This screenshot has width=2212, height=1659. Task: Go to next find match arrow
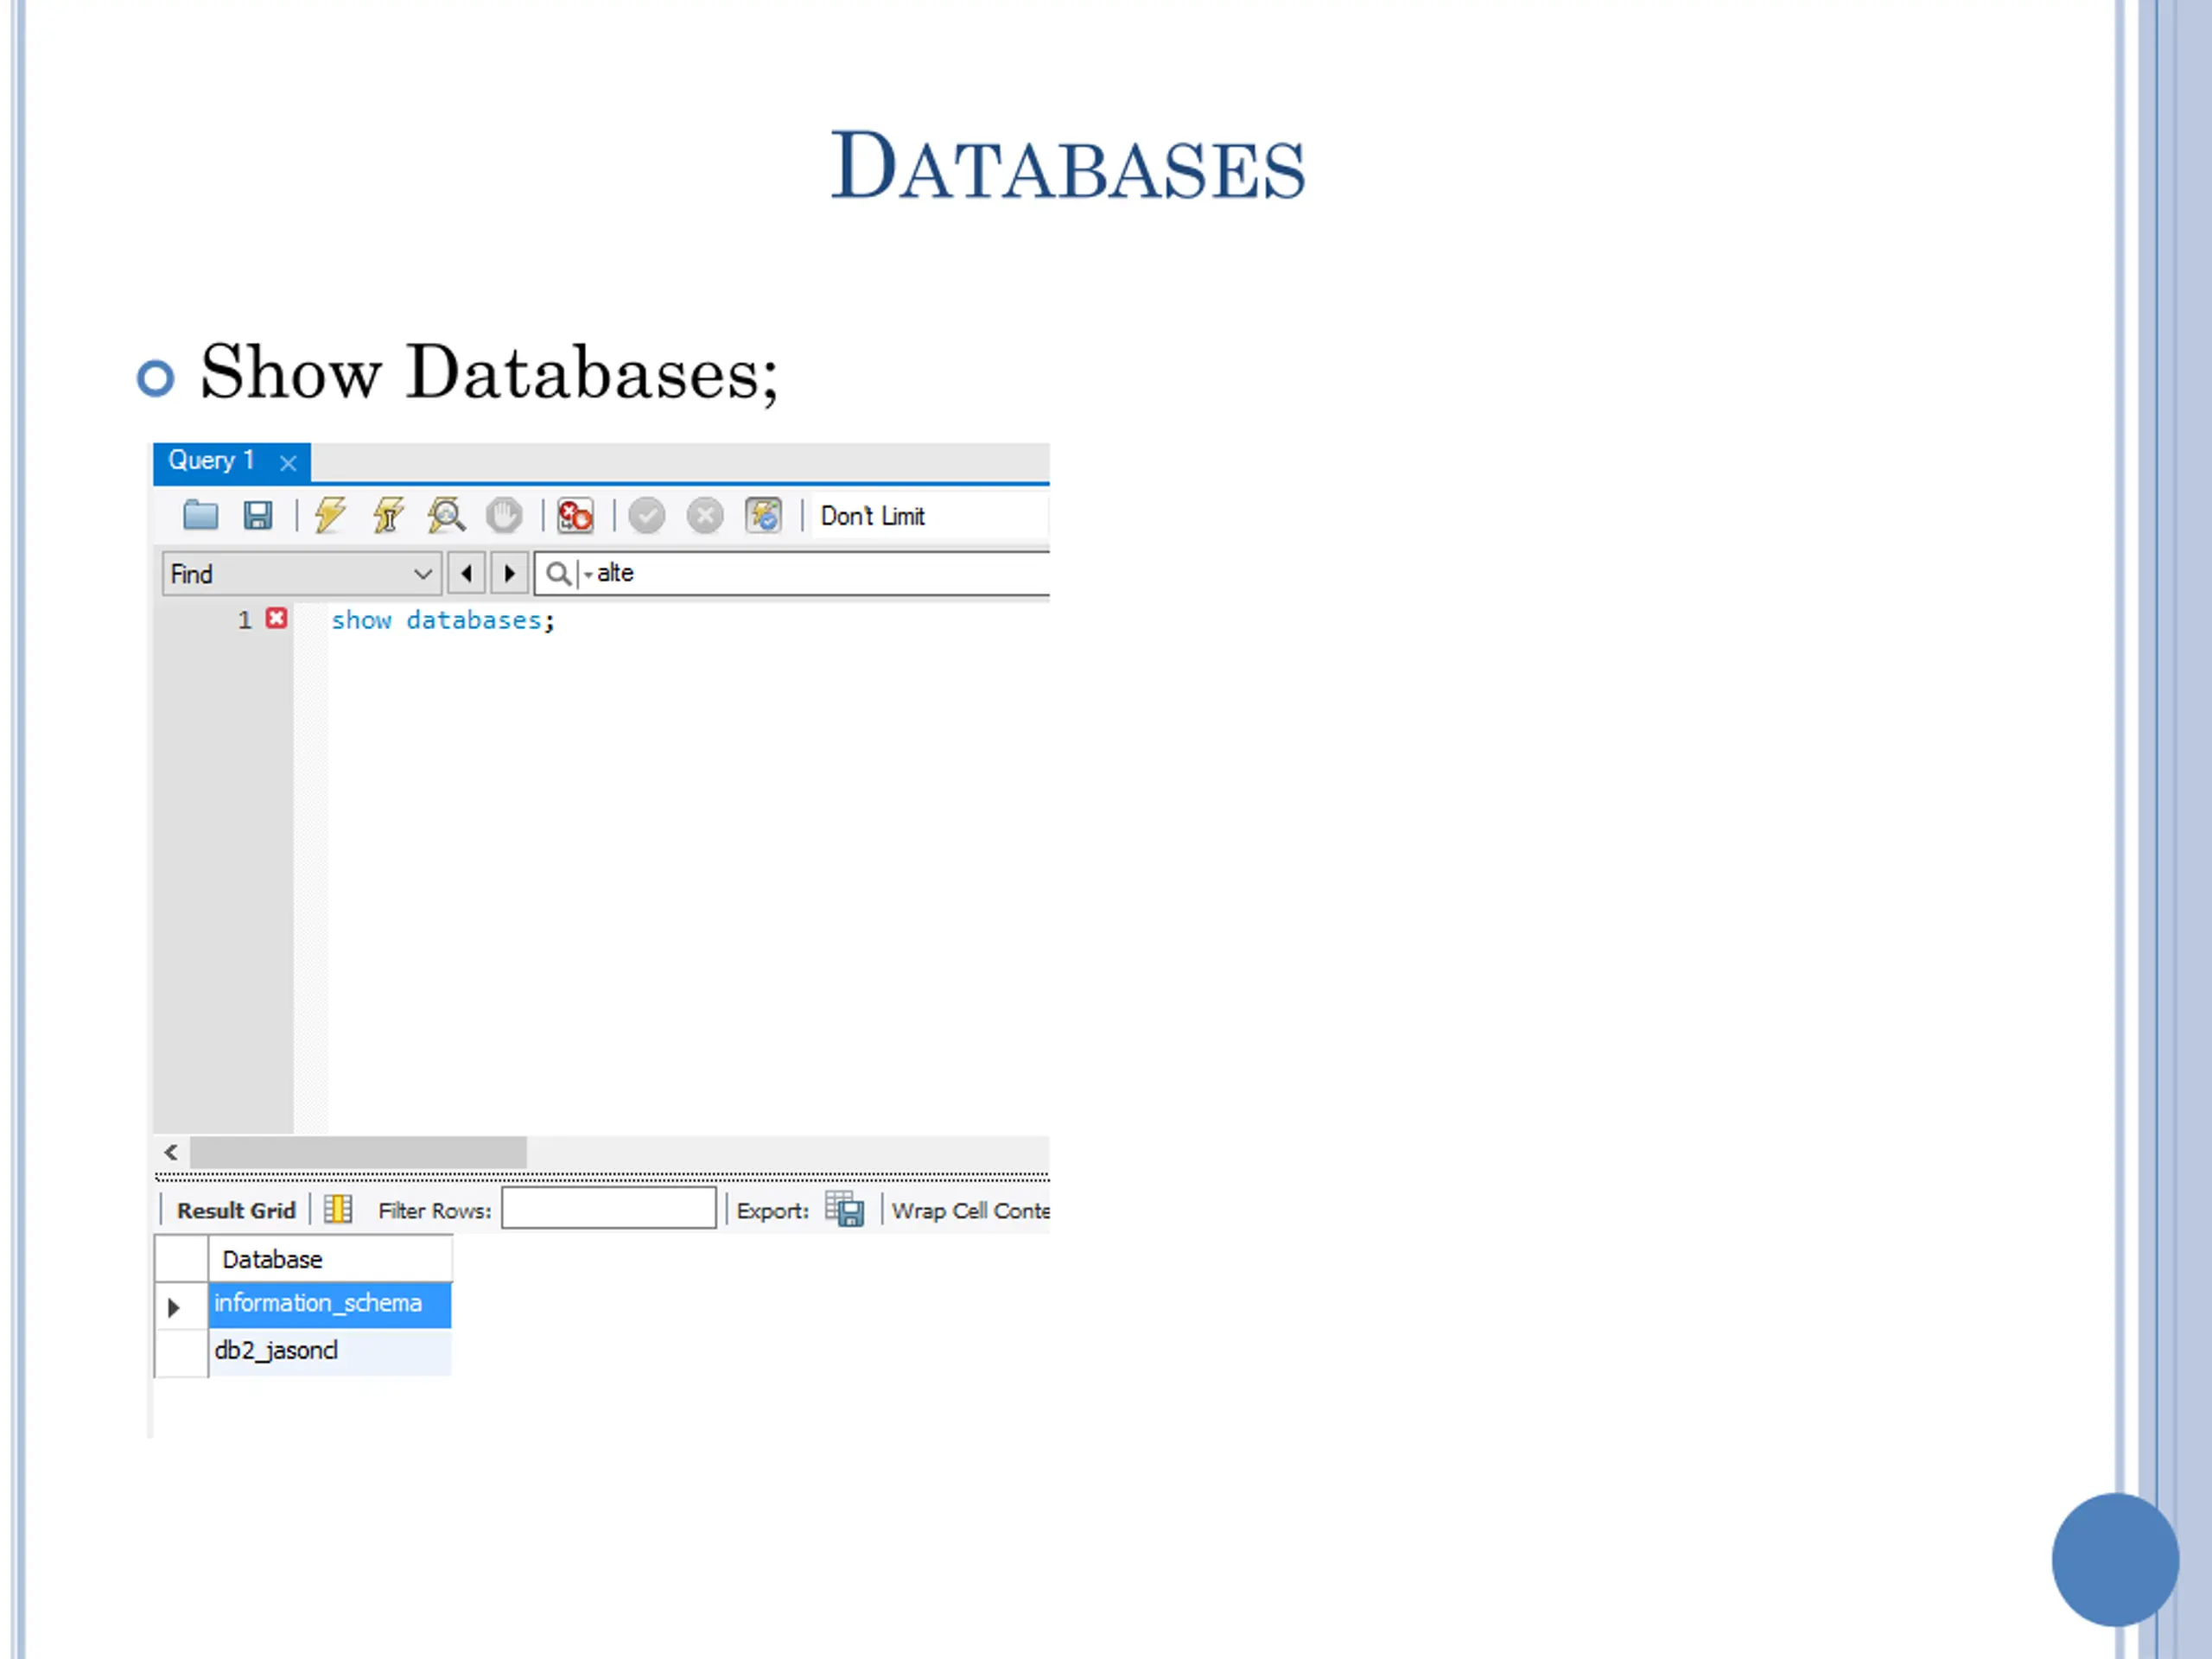[x=510, y=574]
